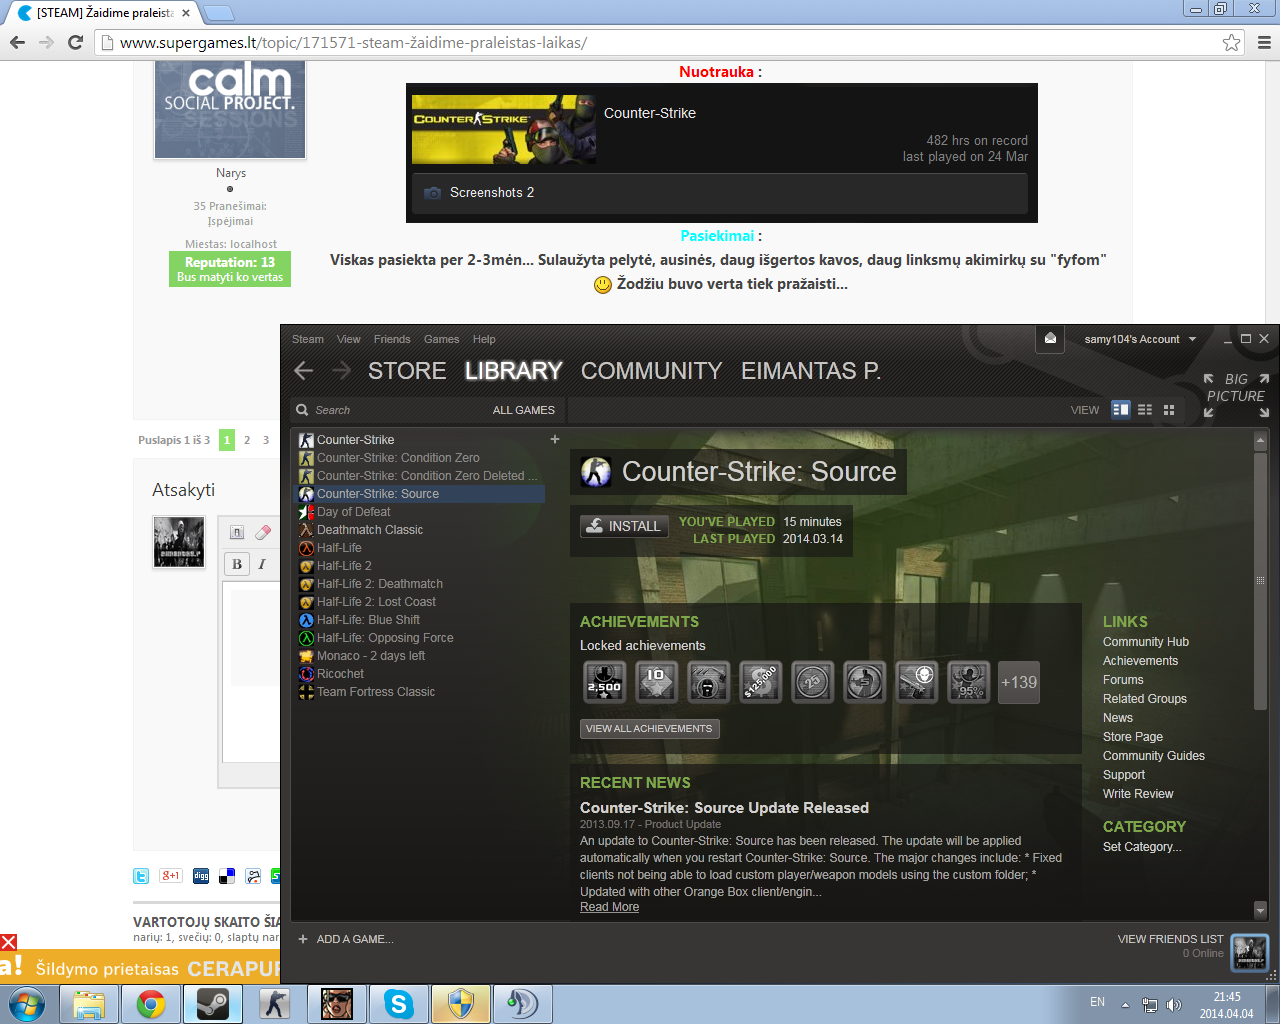Switch to Steam grid view mode
The height and width of the screenshot is (1024, 1280).
1169,410
